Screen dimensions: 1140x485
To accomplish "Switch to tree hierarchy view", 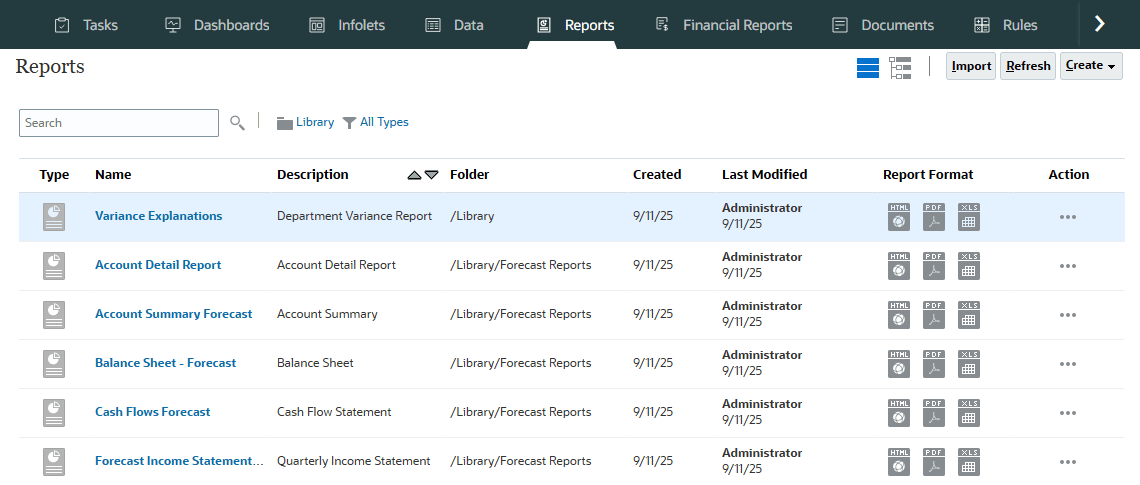I will [x=900, y=67].
